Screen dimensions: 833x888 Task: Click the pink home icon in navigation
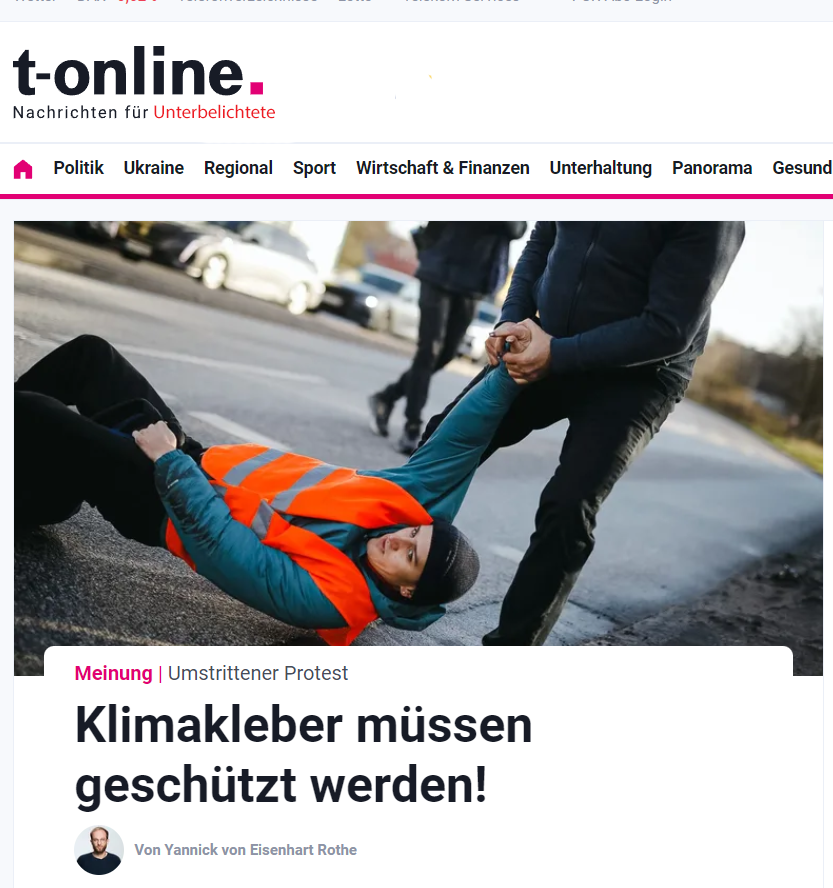point(23,169)
